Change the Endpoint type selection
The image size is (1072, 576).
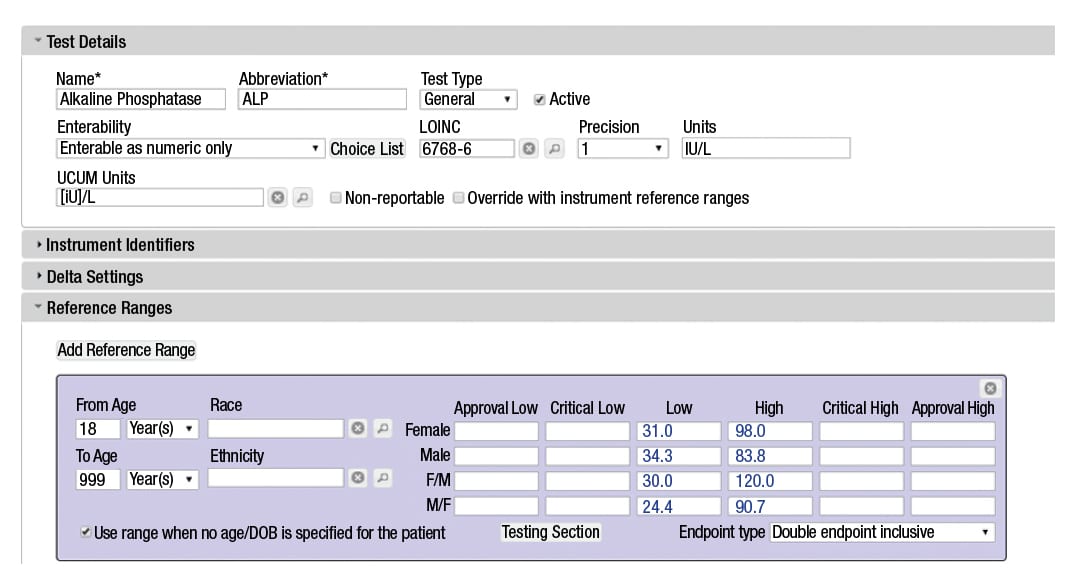tap(882, 533)
